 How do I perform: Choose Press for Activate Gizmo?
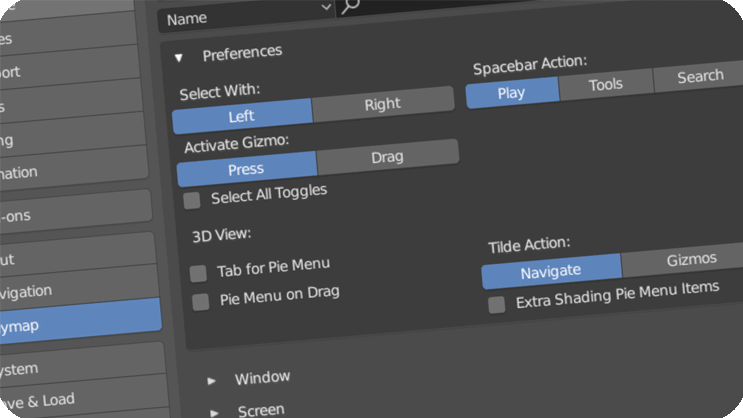pyautogui.click(x=246, y=169)
